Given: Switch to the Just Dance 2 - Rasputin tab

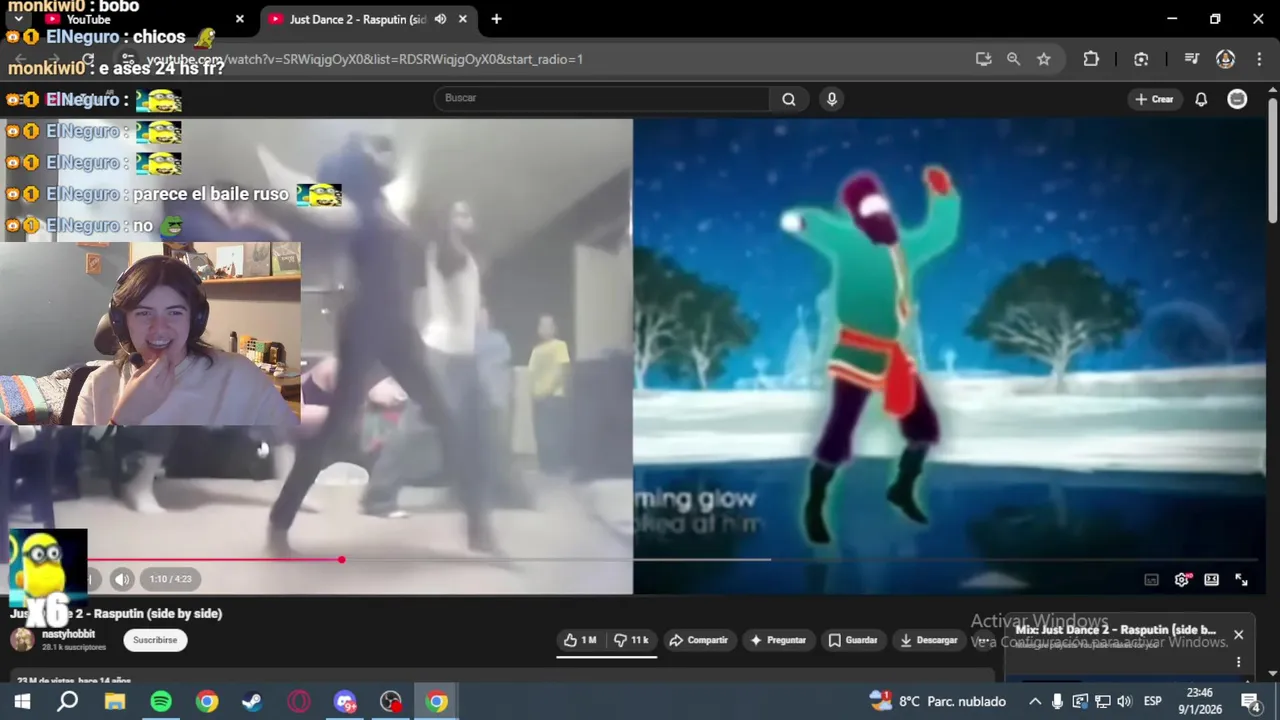Looking at the screenshot, I should point(357,19).
